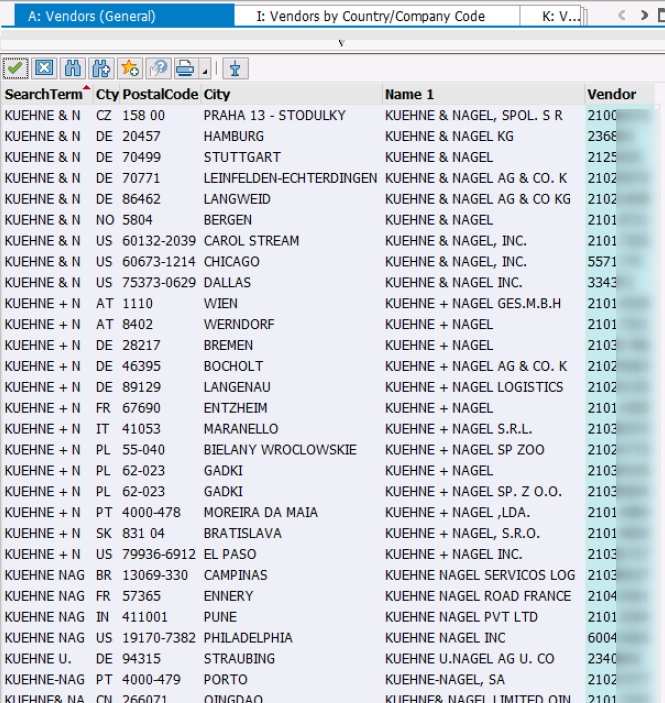
Task: Add to personal list with star icon
Action: [129, 68]
